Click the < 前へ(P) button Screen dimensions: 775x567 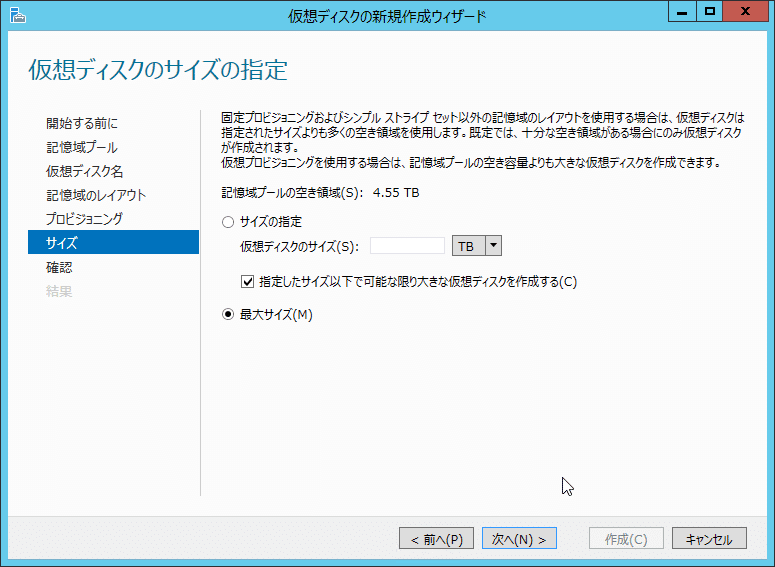tap(436, 538)
